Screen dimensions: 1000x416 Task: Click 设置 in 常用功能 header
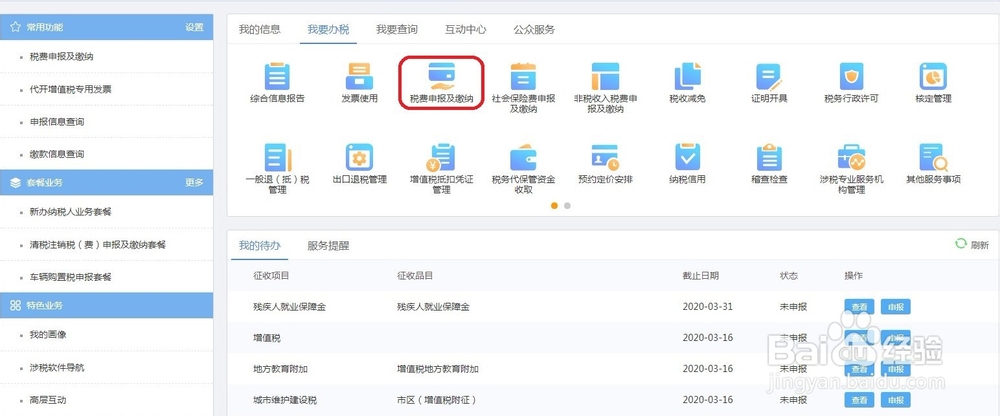click(x=195, y=27)
